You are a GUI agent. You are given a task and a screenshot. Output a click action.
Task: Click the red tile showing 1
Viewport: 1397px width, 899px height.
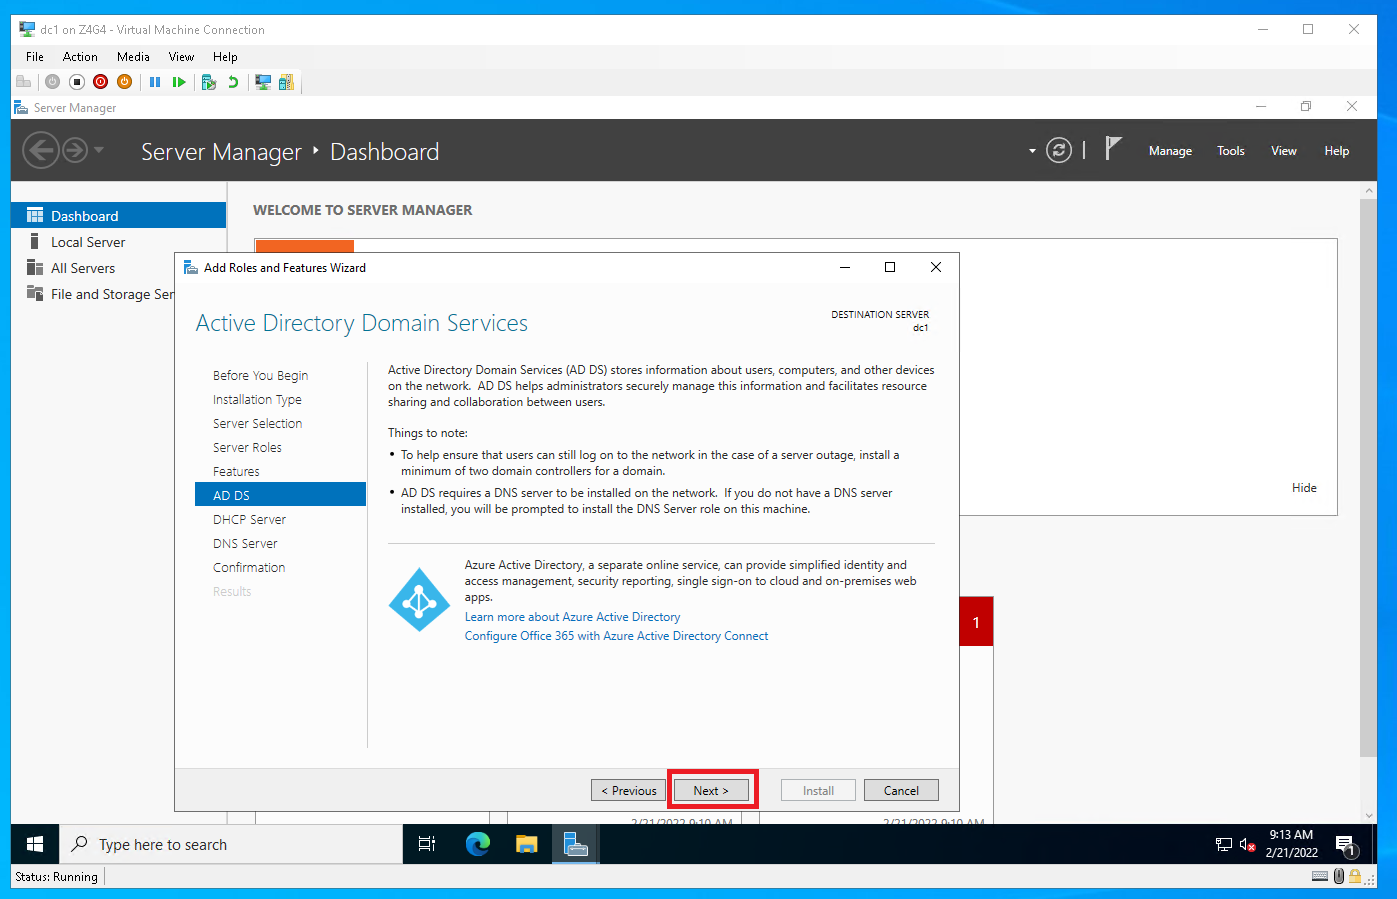[976, 621]
